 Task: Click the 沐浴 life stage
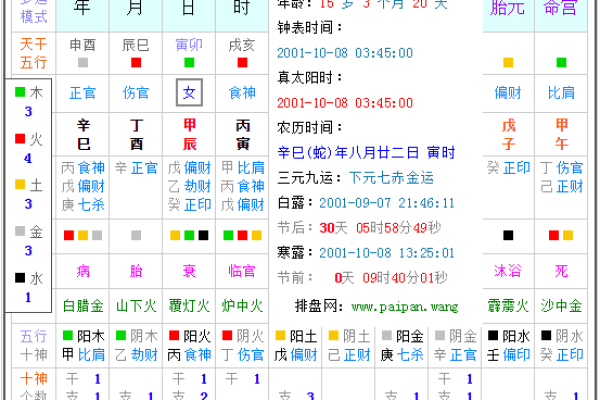point(508,271)
